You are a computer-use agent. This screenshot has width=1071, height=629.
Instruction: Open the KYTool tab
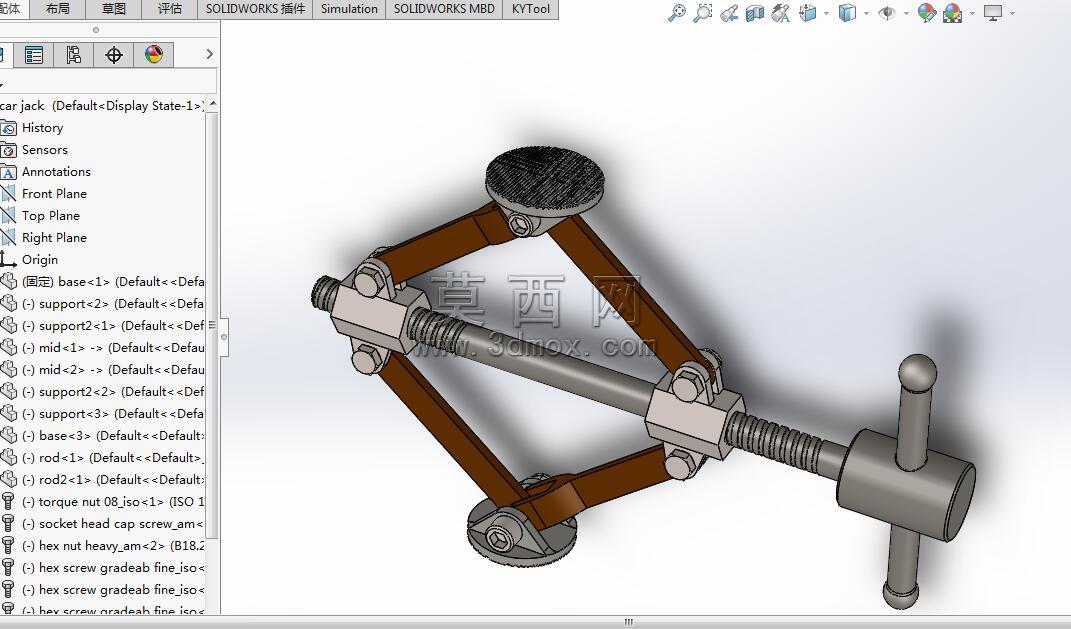point(531,9)
